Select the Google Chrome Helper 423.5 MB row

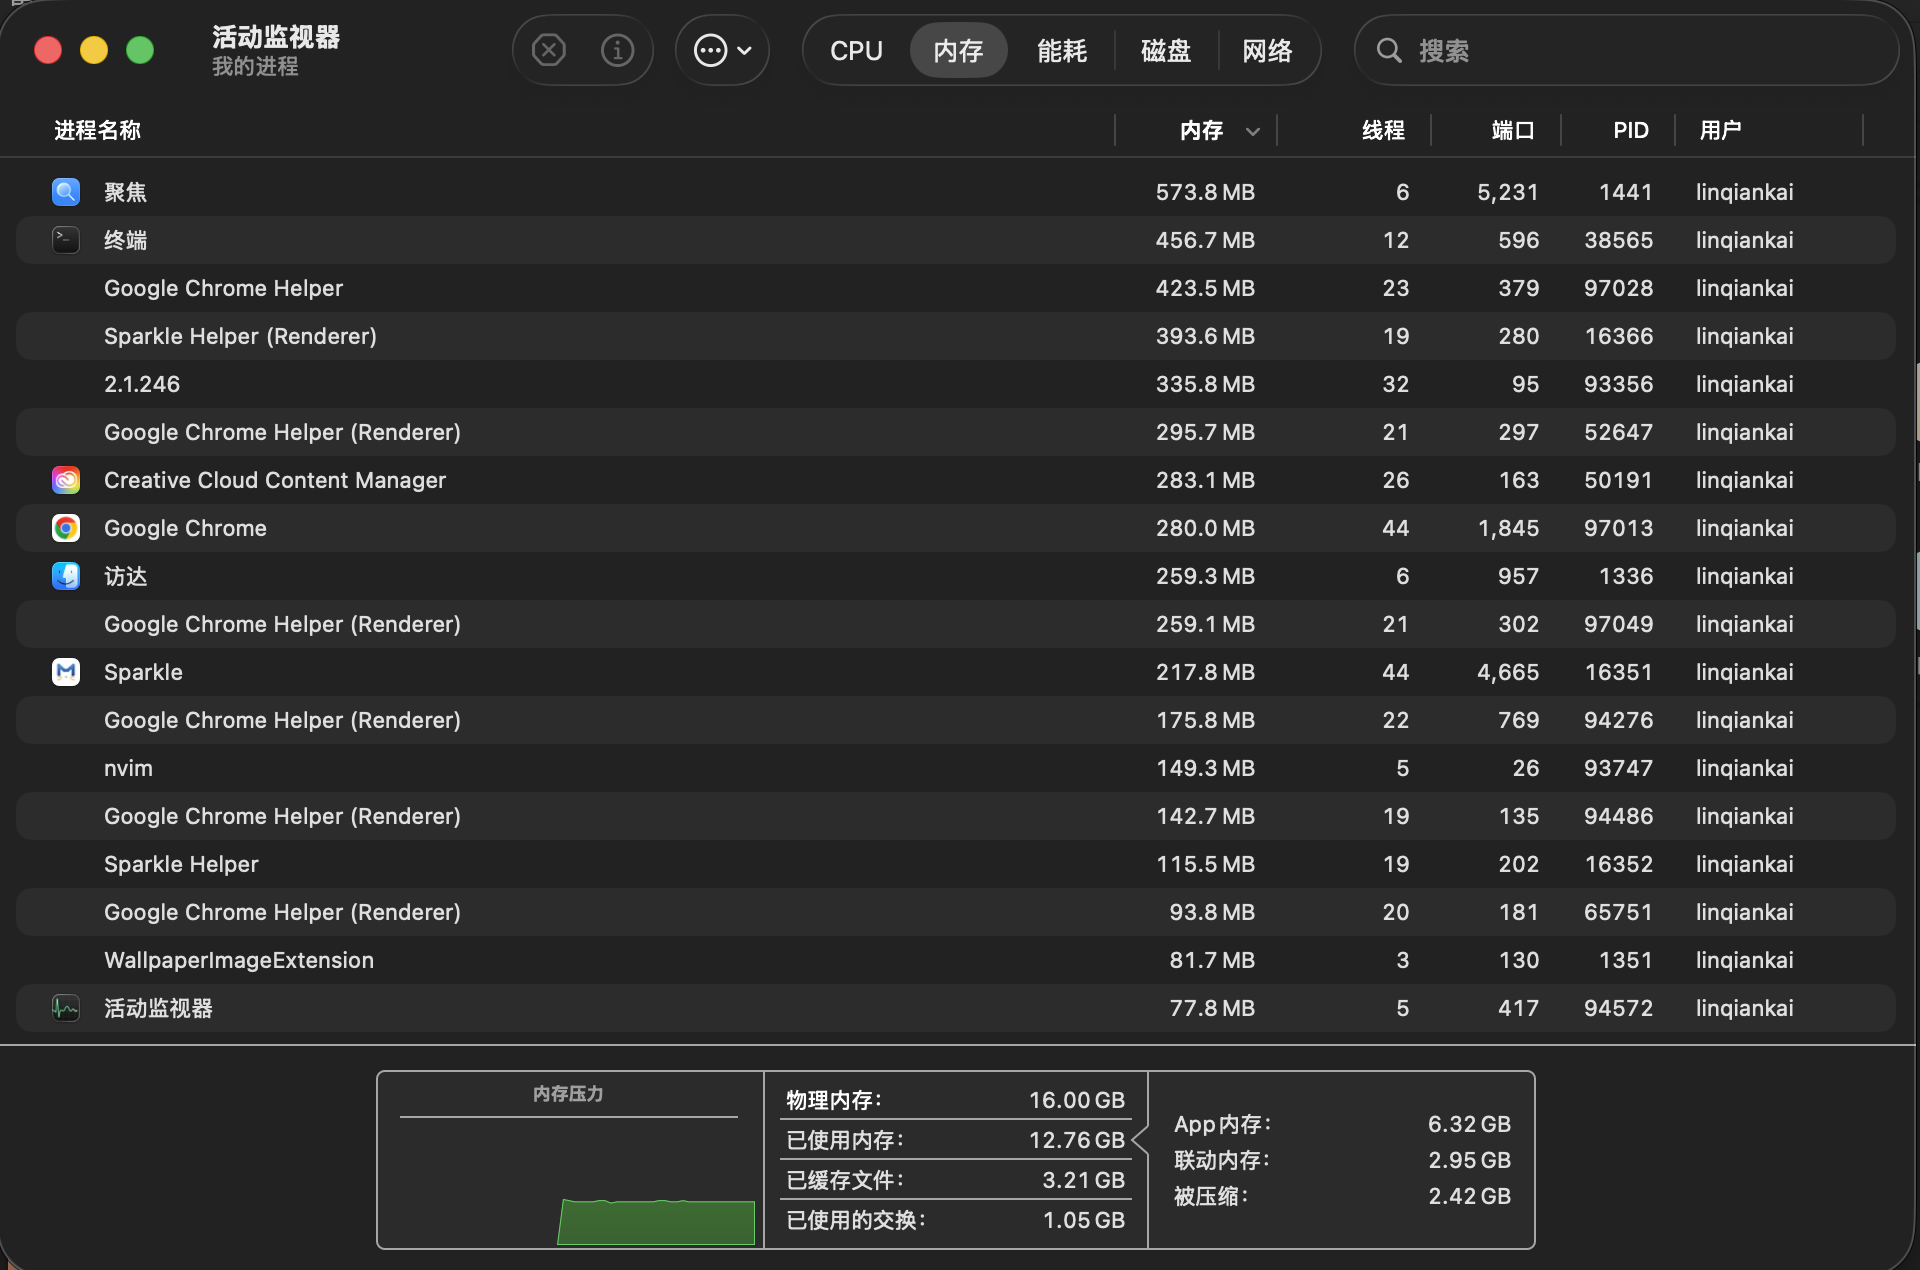click(x=955, y=288)
